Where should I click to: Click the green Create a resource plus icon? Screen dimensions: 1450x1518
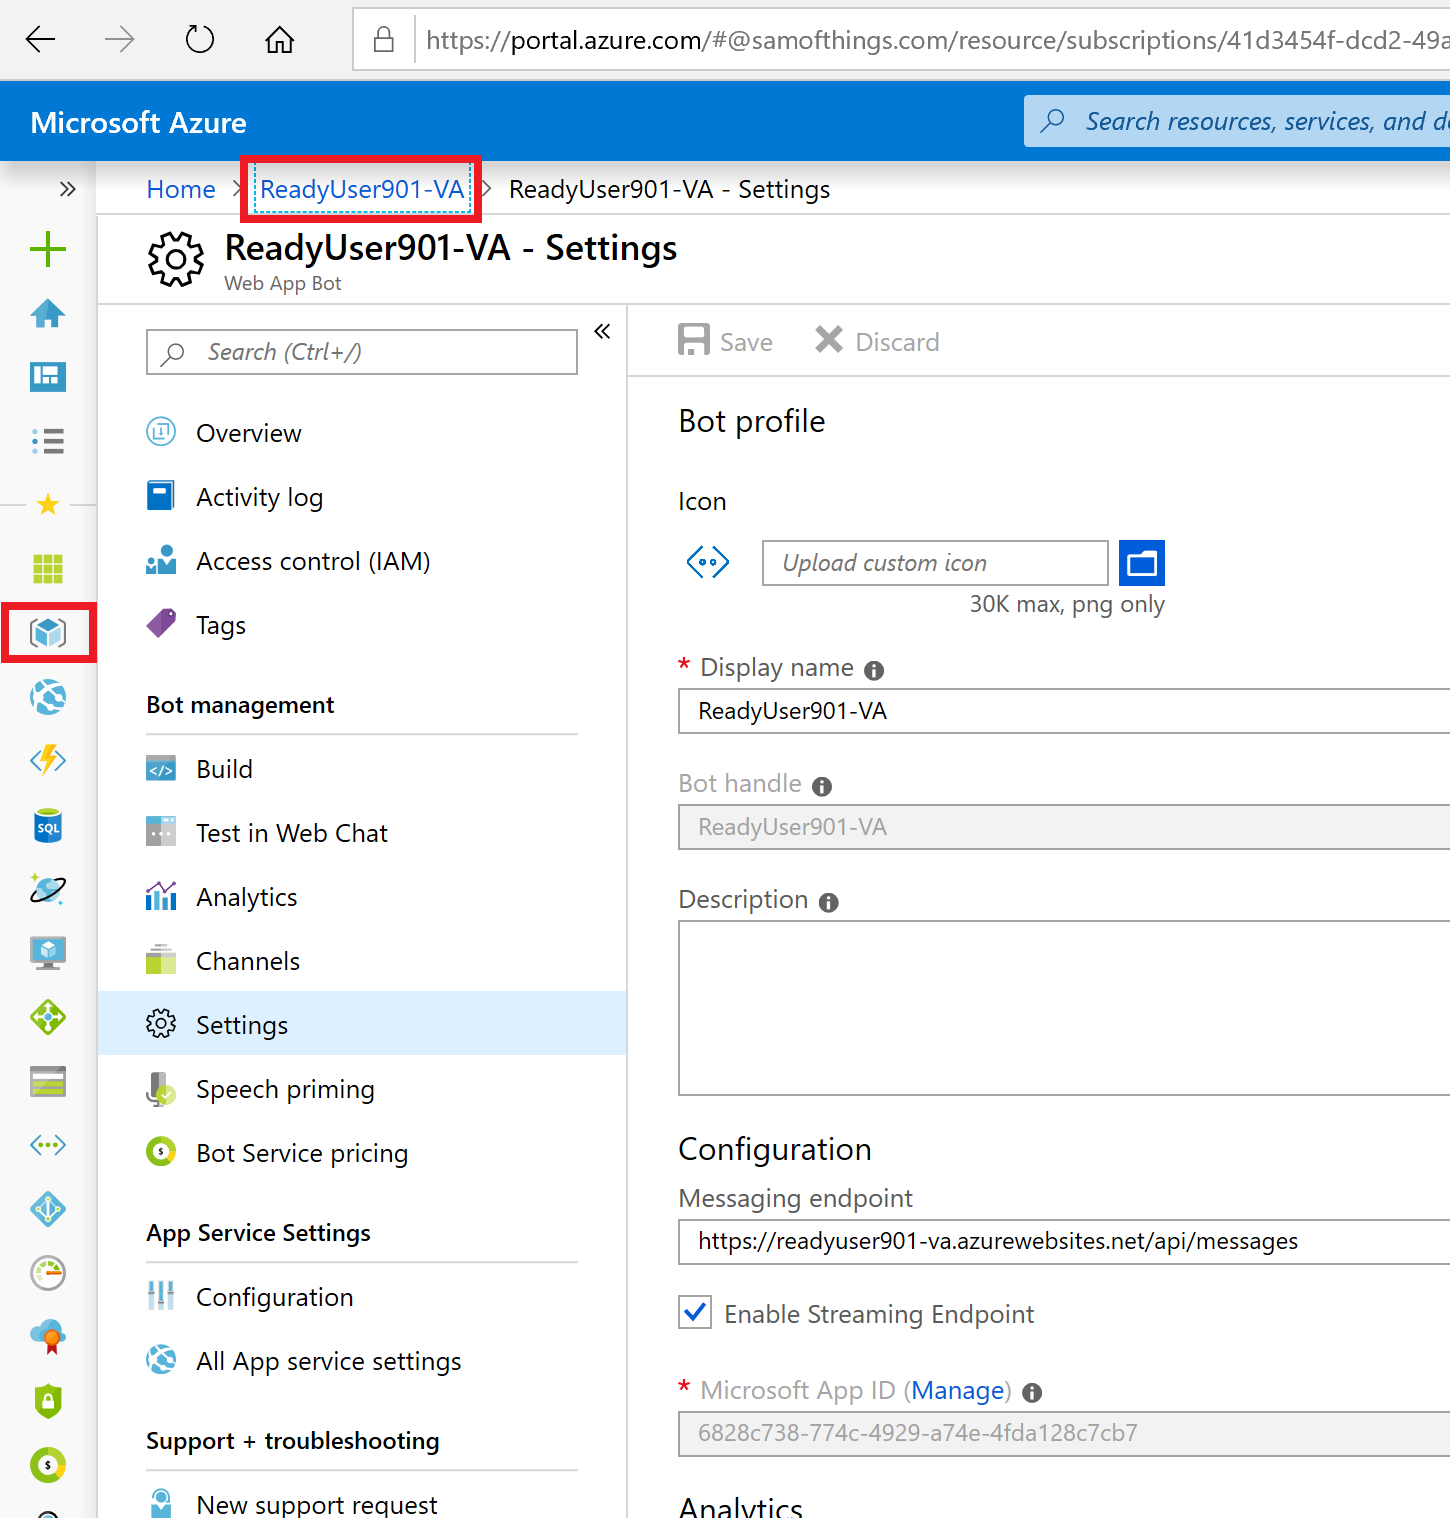pos(48,249)
